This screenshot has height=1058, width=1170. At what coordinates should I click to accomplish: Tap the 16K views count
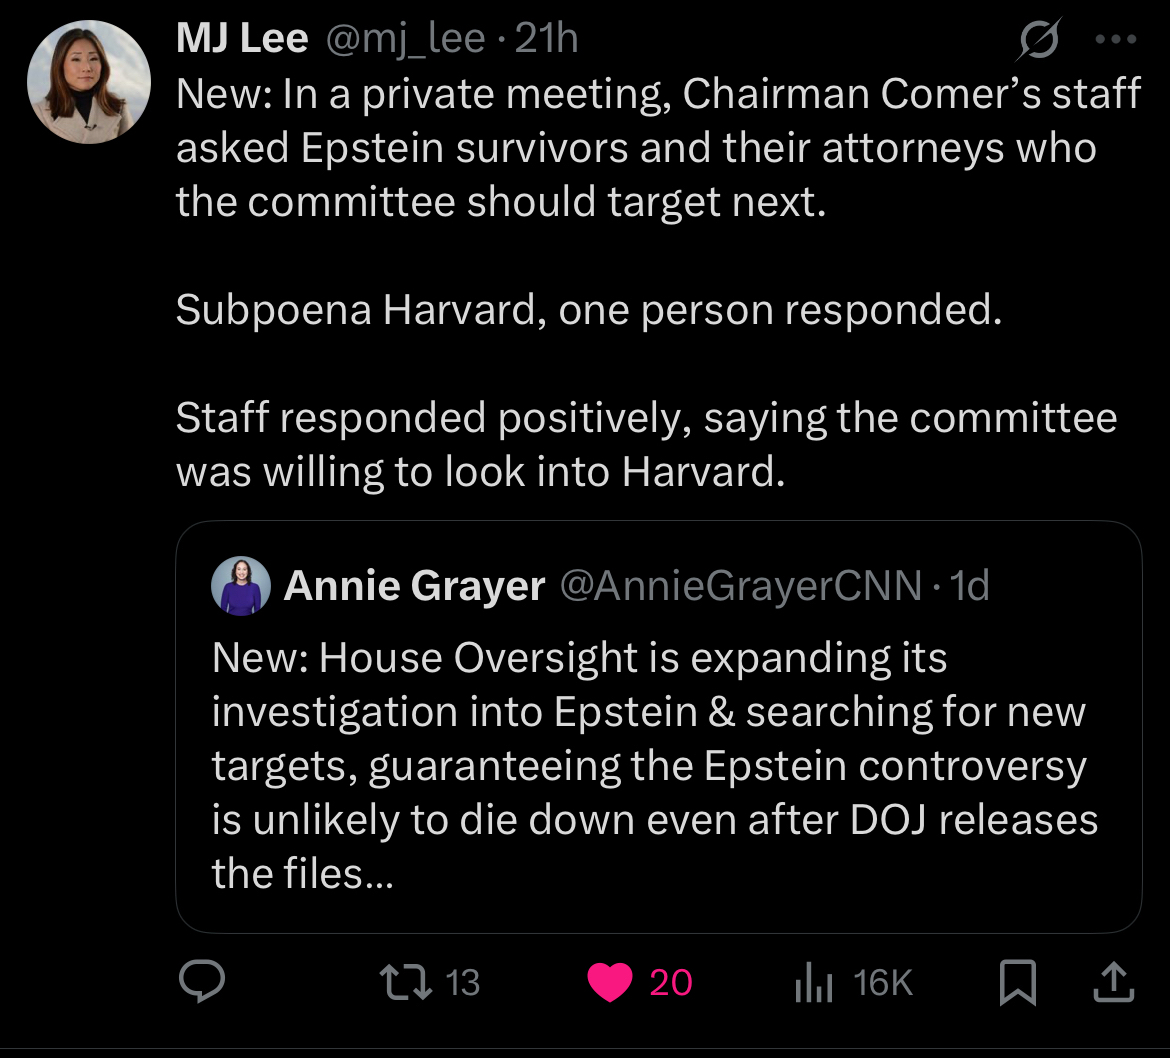(884, 982)
